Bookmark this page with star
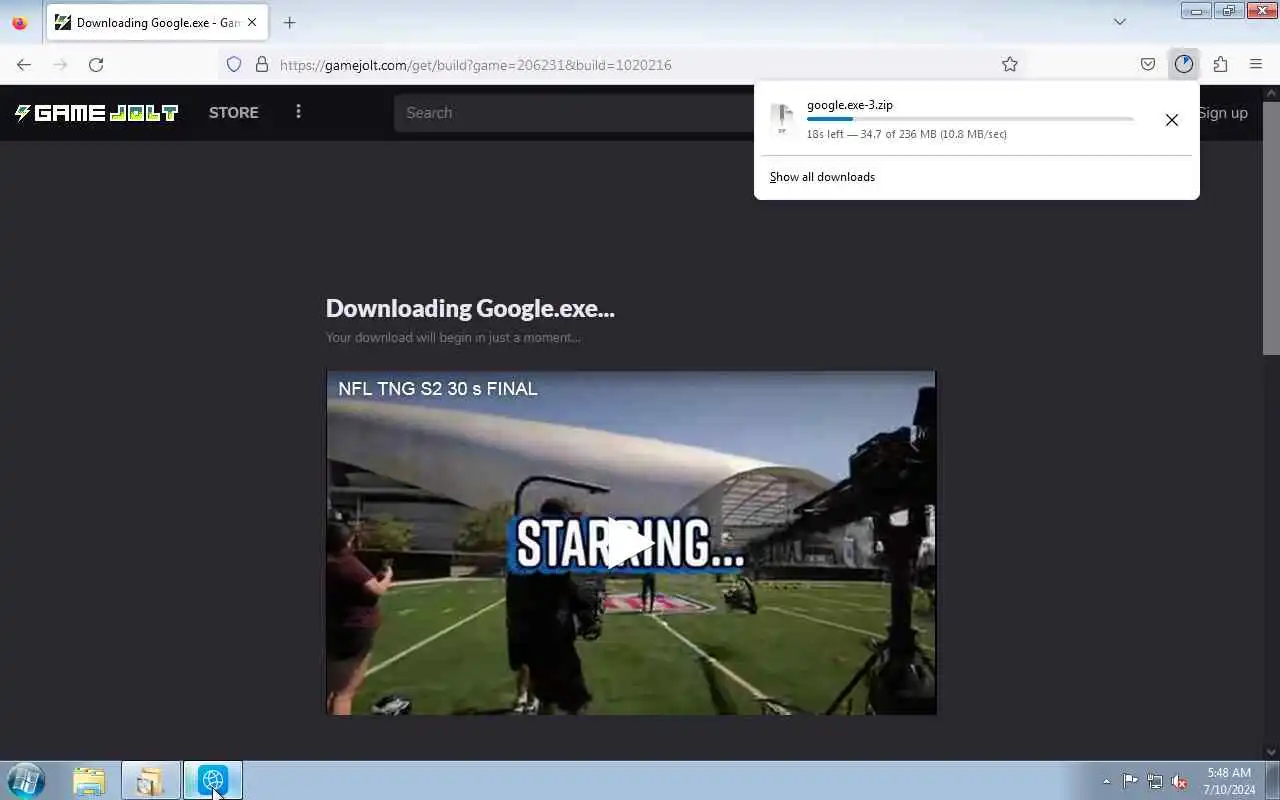 pyautogui.click(x=1010, y=64)
